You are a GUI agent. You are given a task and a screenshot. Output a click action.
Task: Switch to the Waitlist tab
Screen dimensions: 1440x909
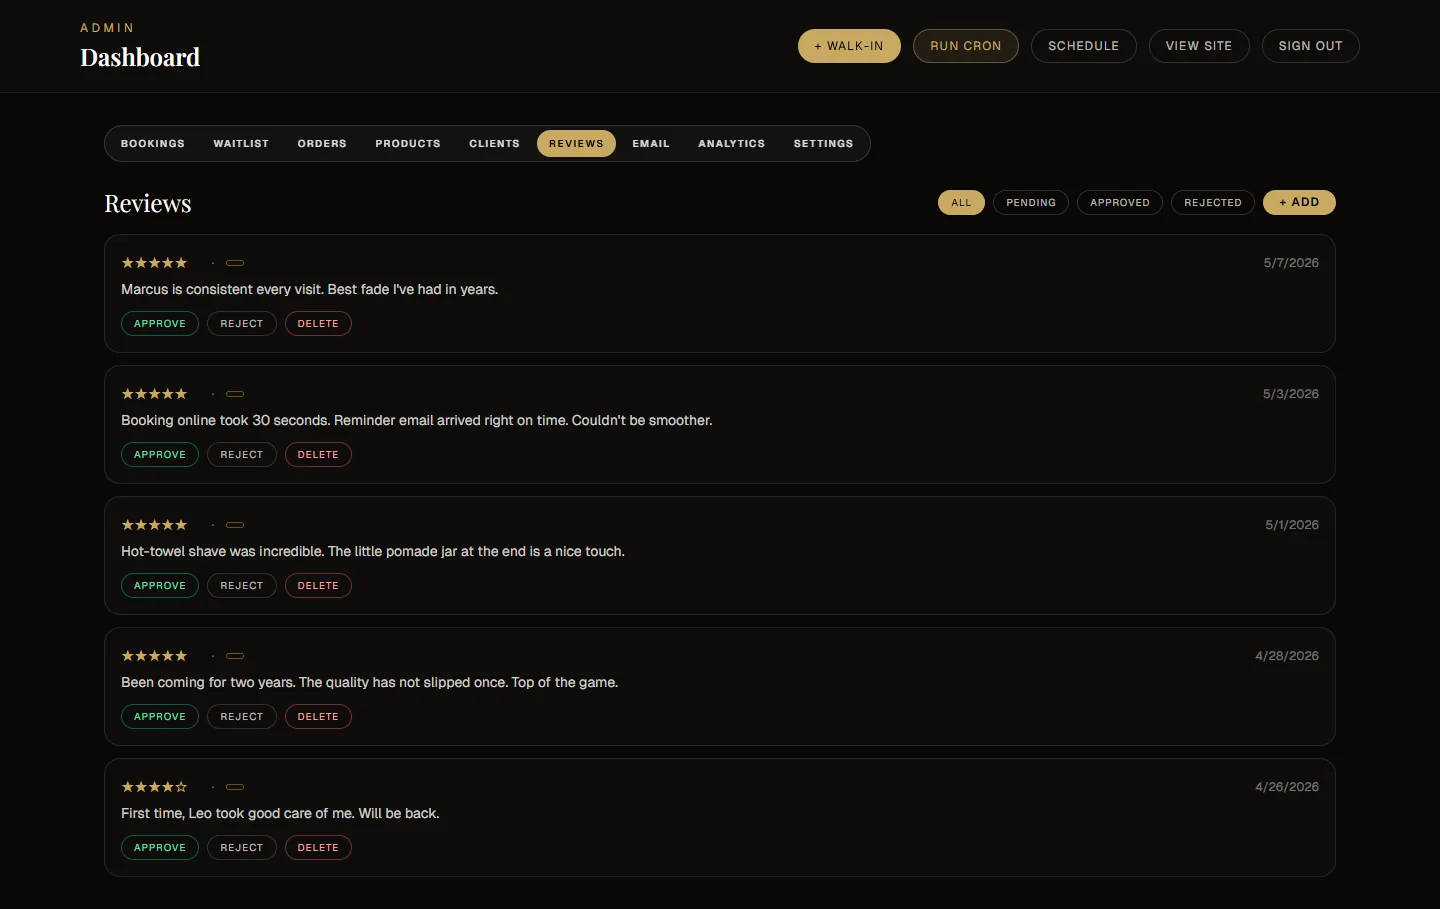241,144
